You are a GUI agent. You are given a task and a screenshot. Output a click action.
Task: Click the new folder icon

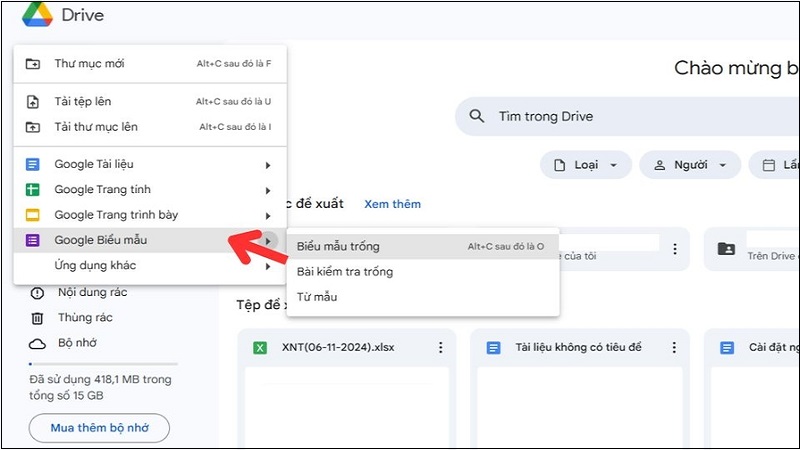[x=33, y=64]
